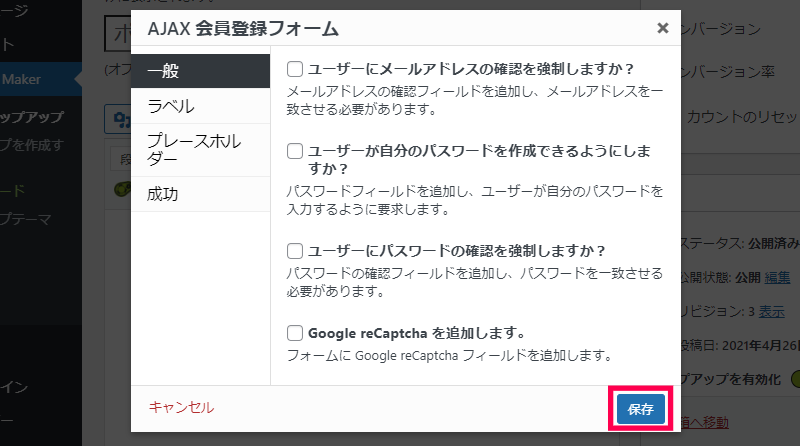Close the AJAX 会員登録フォーム dialog

(x=662, y=28)
